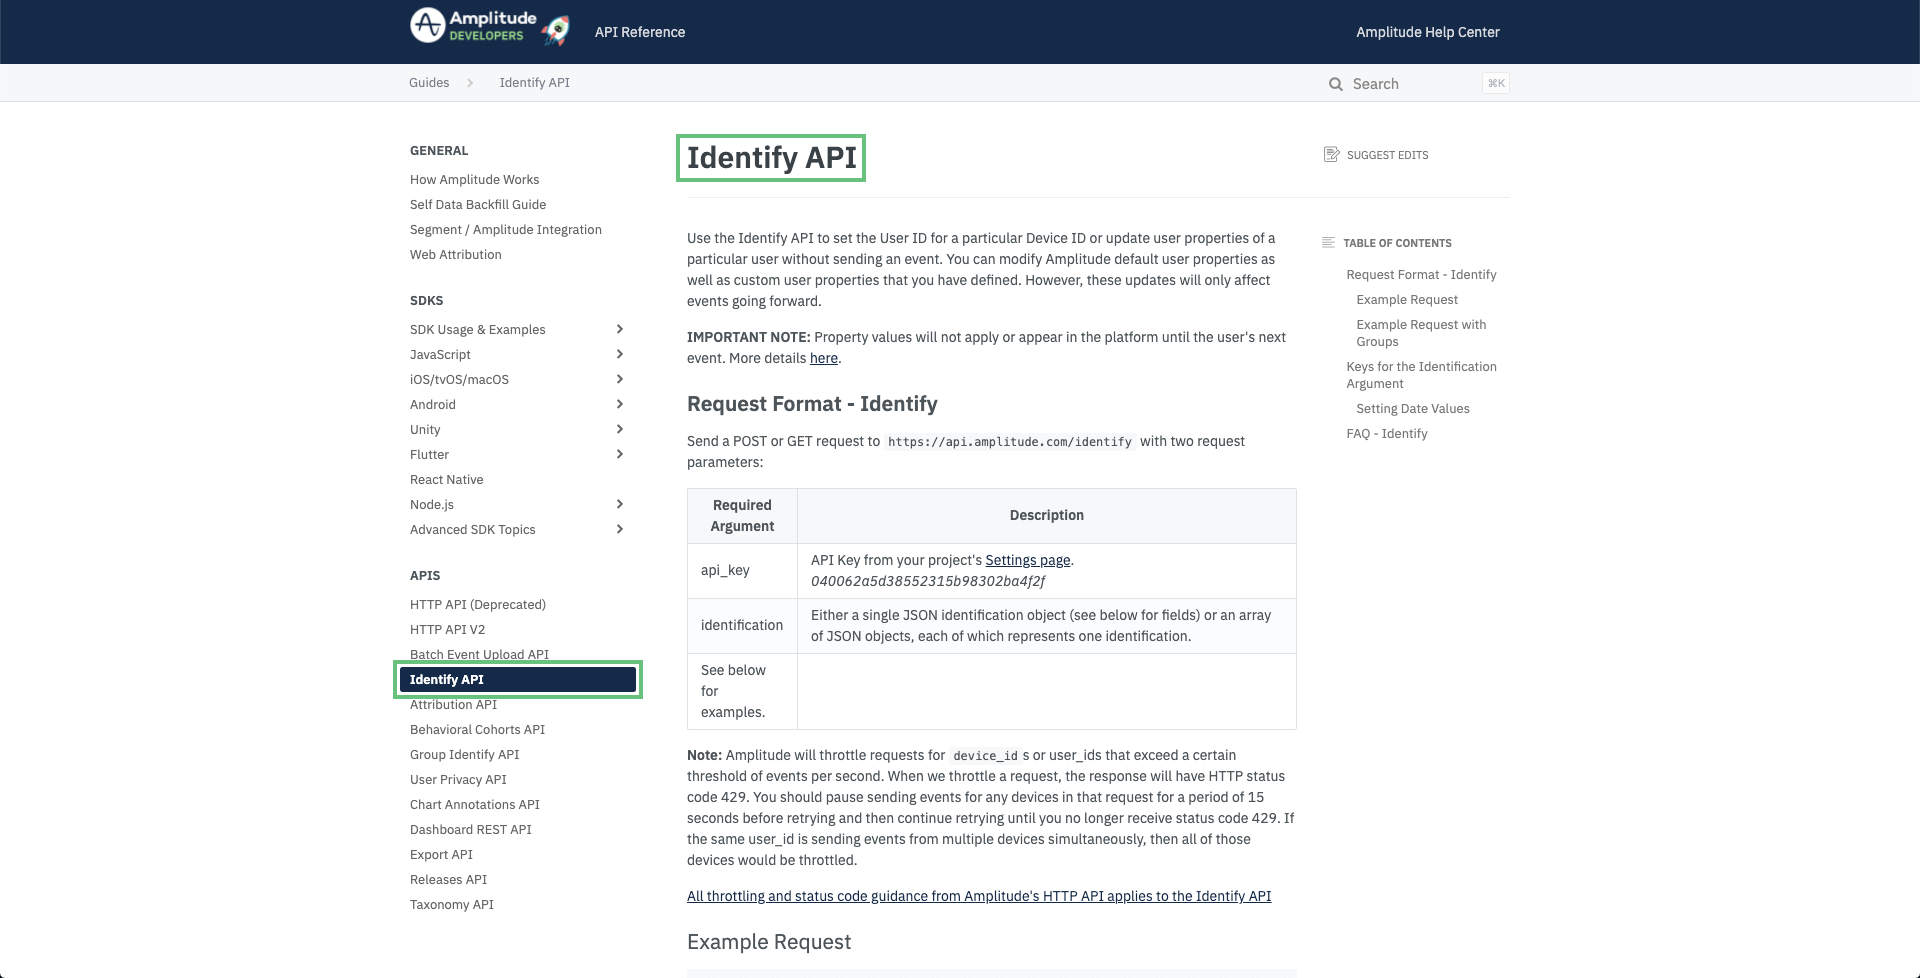Click the https://api.amplitude.com/identify code text
Viewport: 1920px width, 978px height.
pyautogui.click(x=1010, y=441)
